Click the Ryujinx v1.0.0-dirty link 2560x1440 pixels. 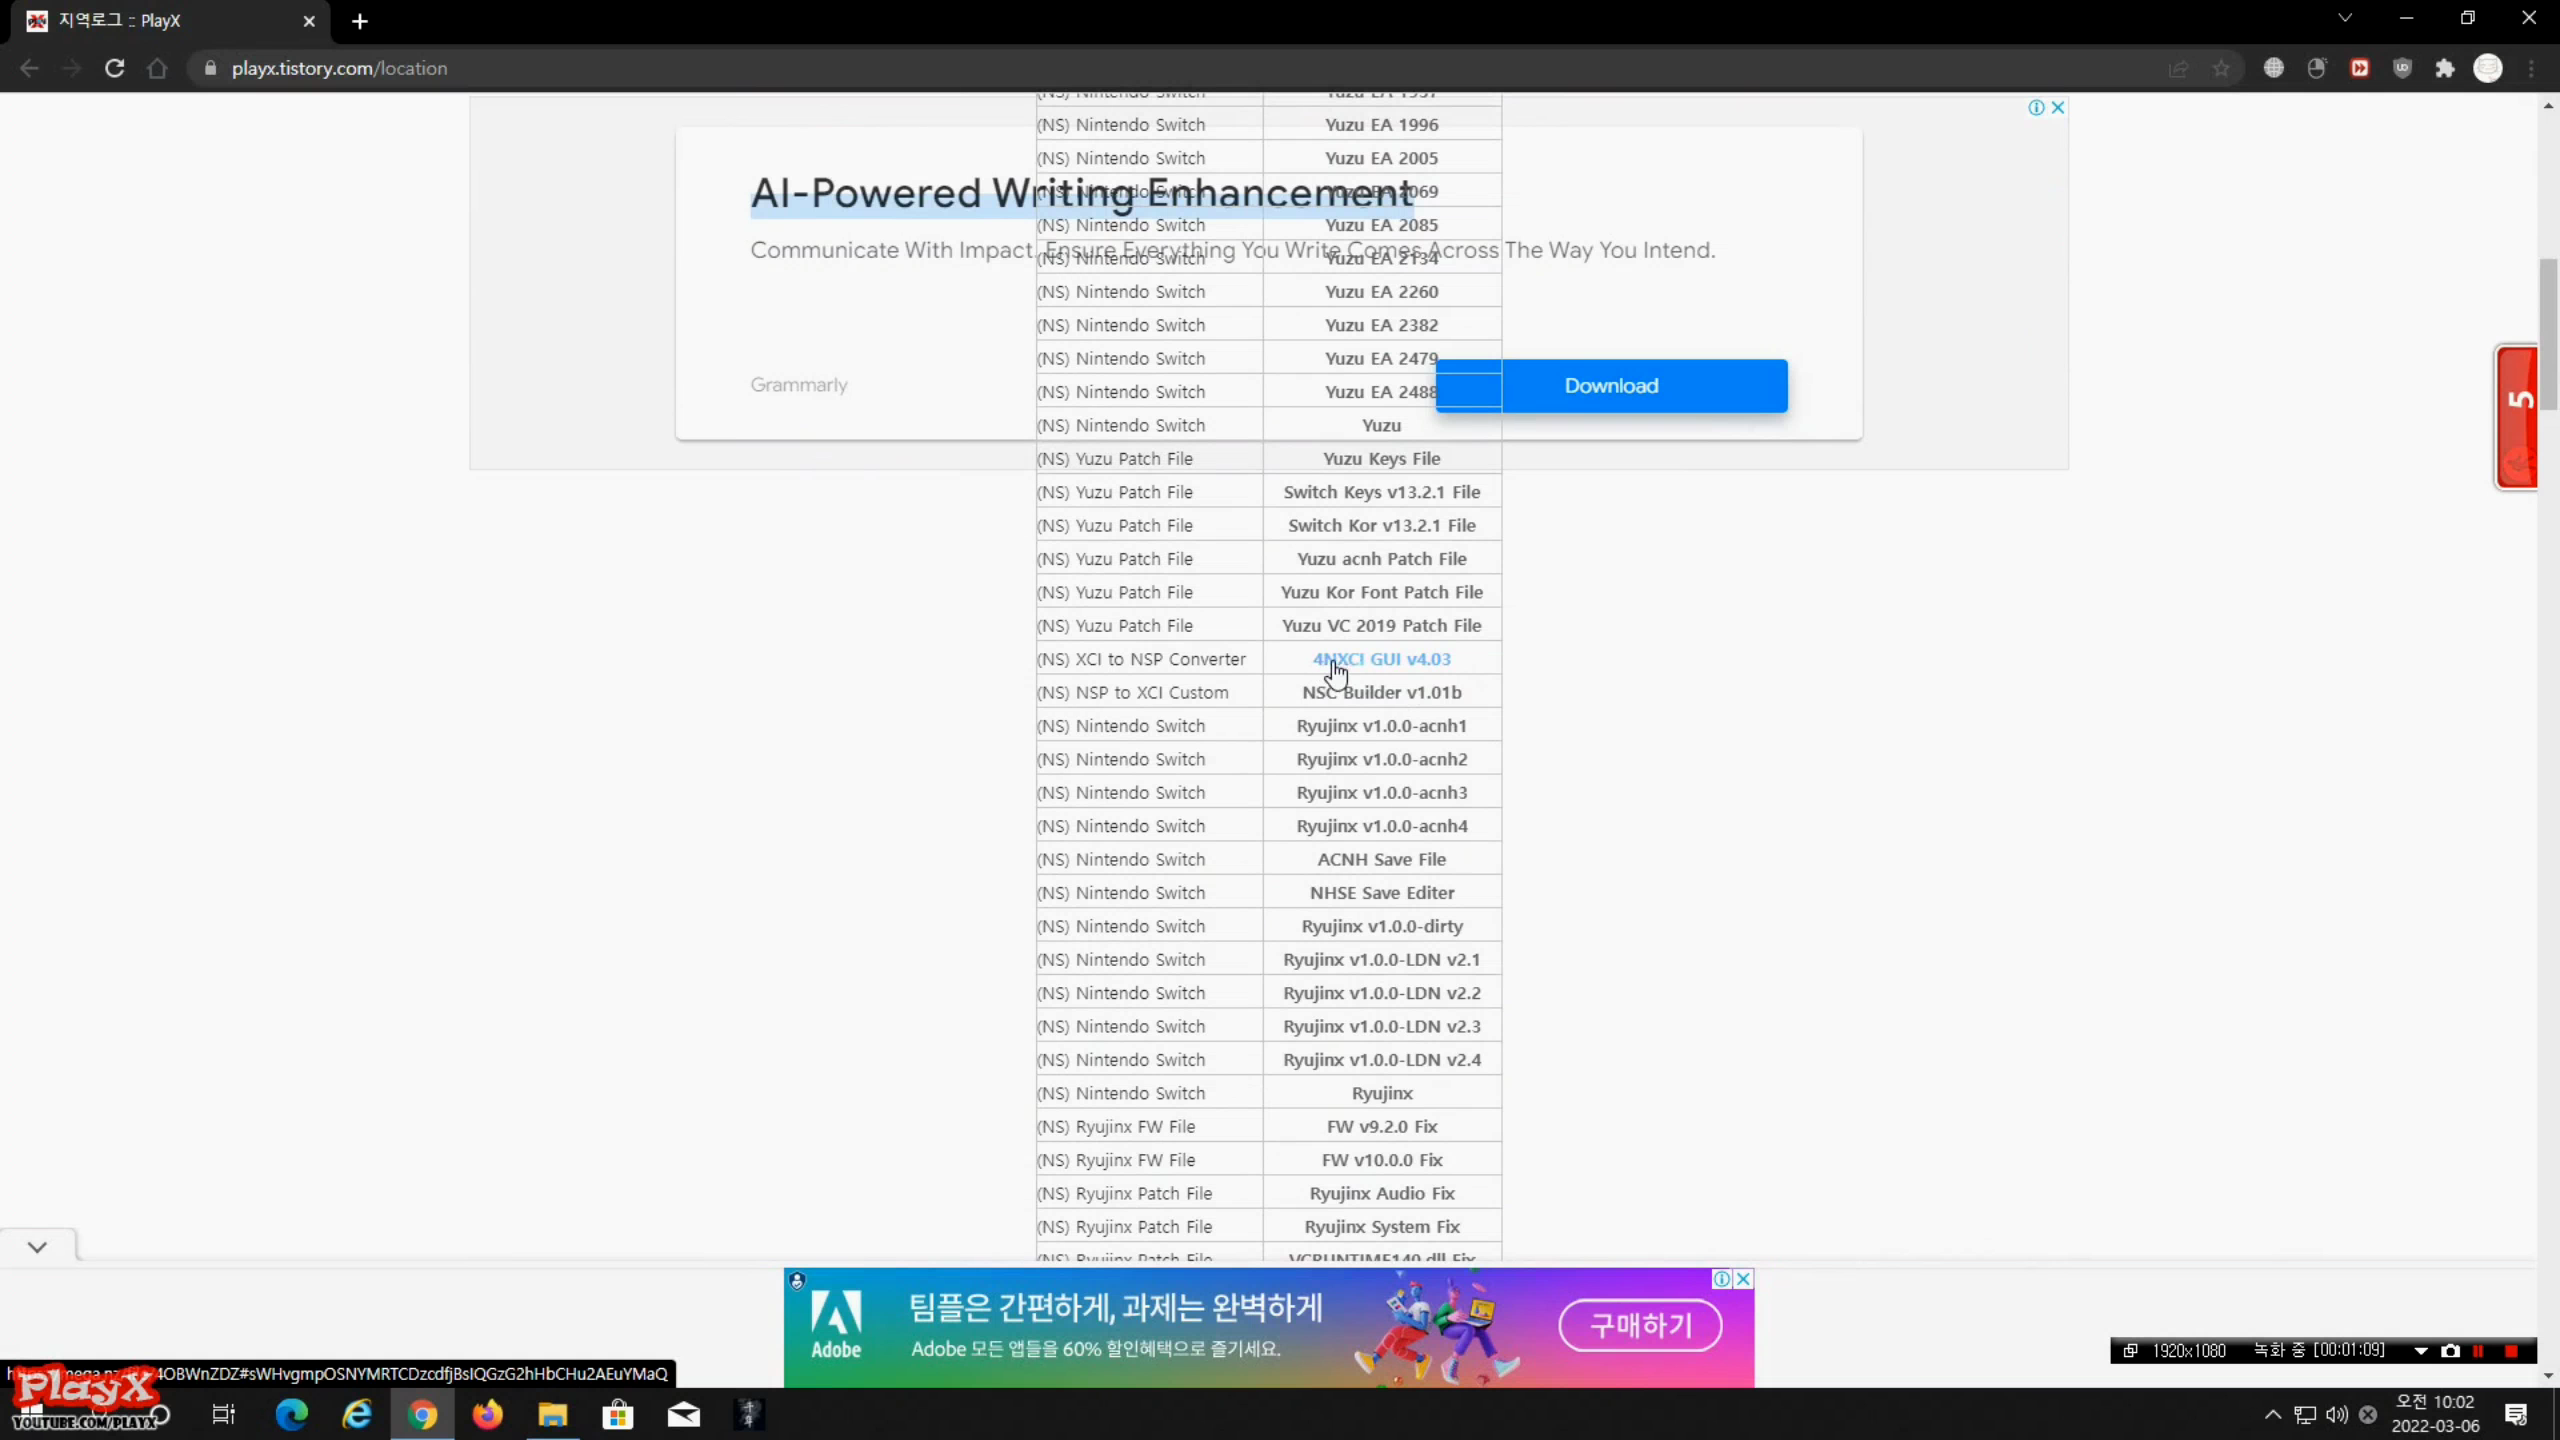[1381, 926]
